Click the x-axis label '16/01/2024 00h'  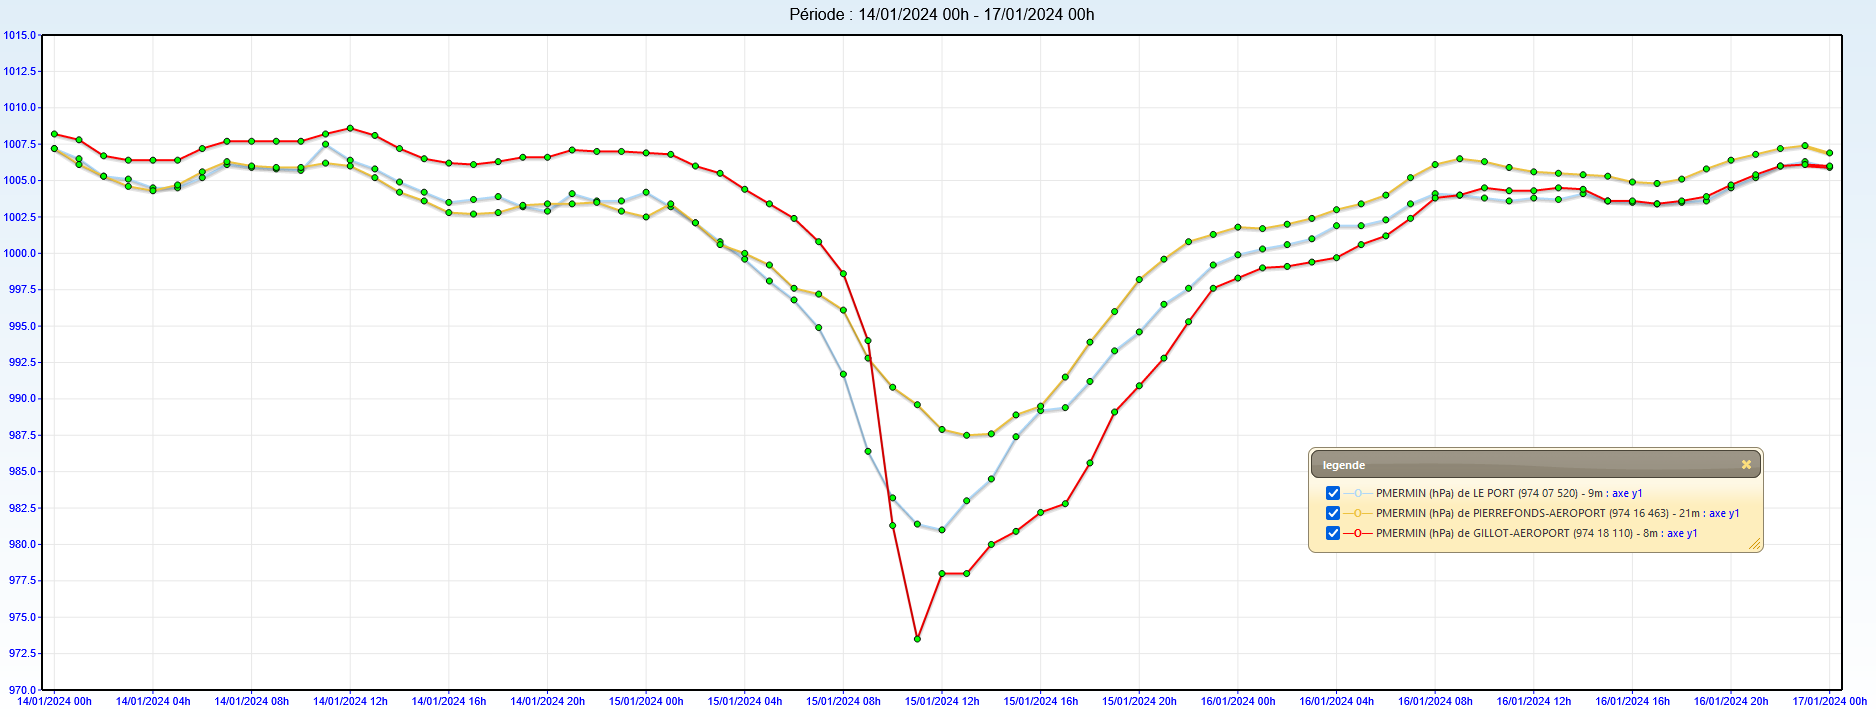[1238, 702]
